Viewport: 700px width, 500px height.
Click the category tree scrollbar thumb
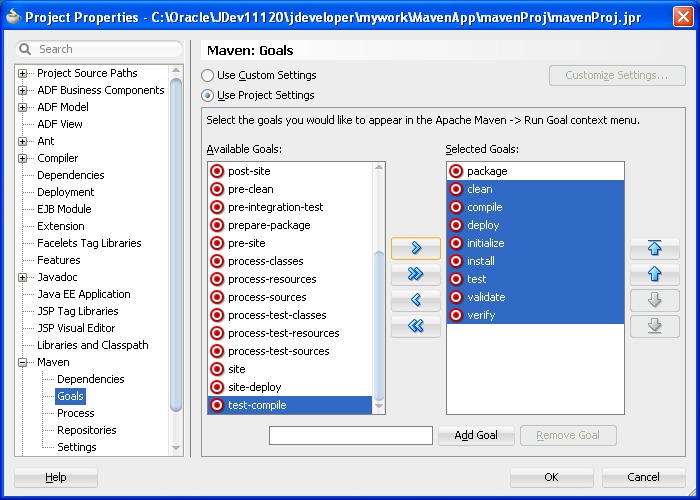point(176,245)
